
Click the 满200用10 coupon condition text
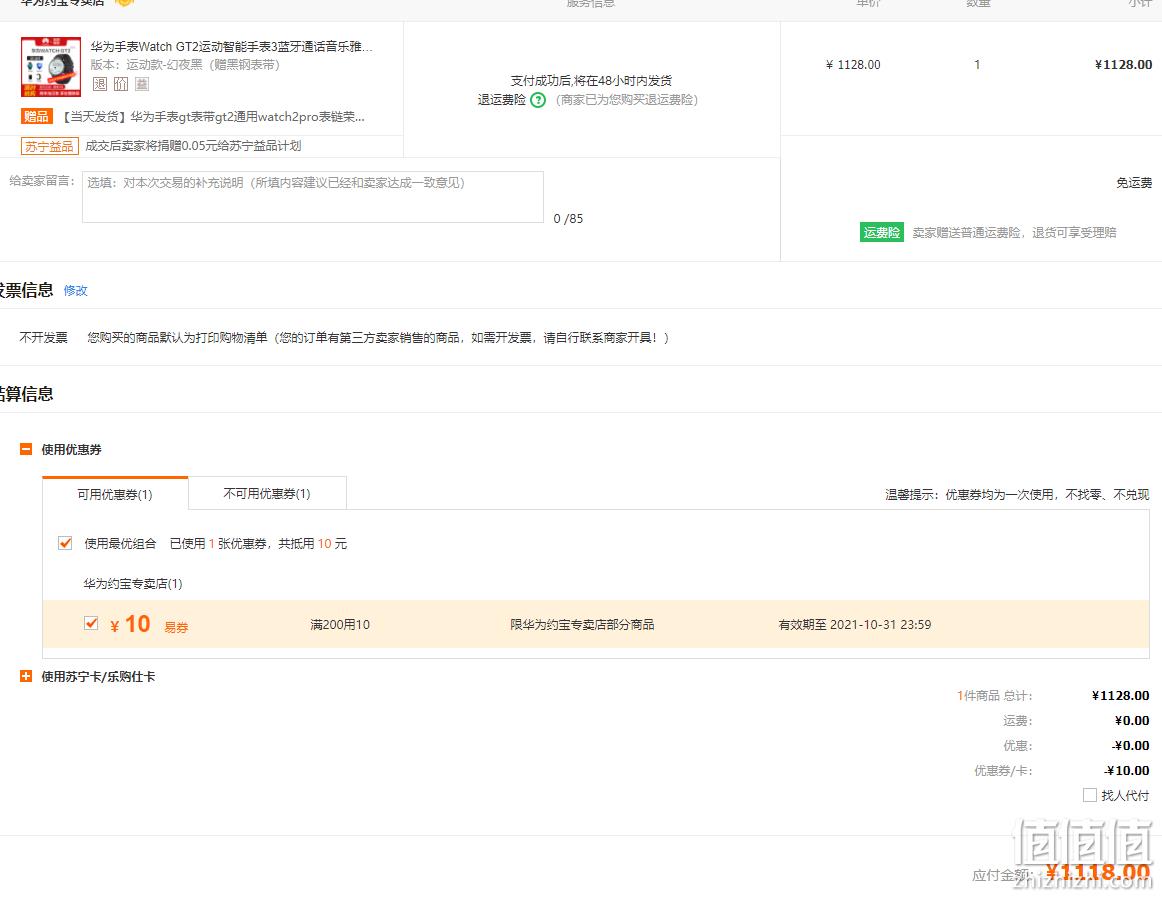coord(340,625)
